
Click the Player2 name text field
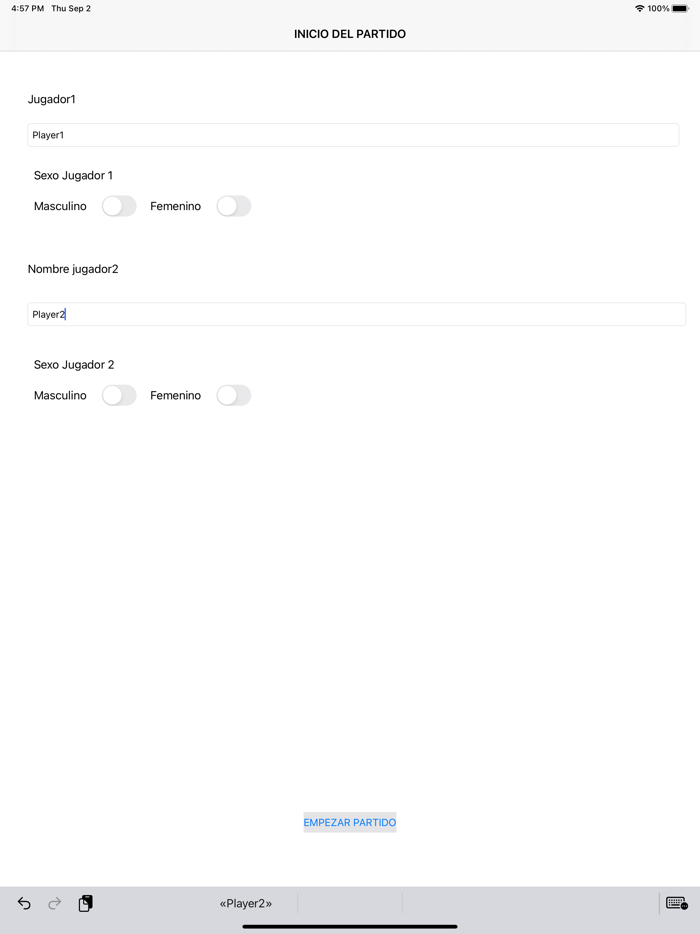pyautogui.click(x=356, y=314)
